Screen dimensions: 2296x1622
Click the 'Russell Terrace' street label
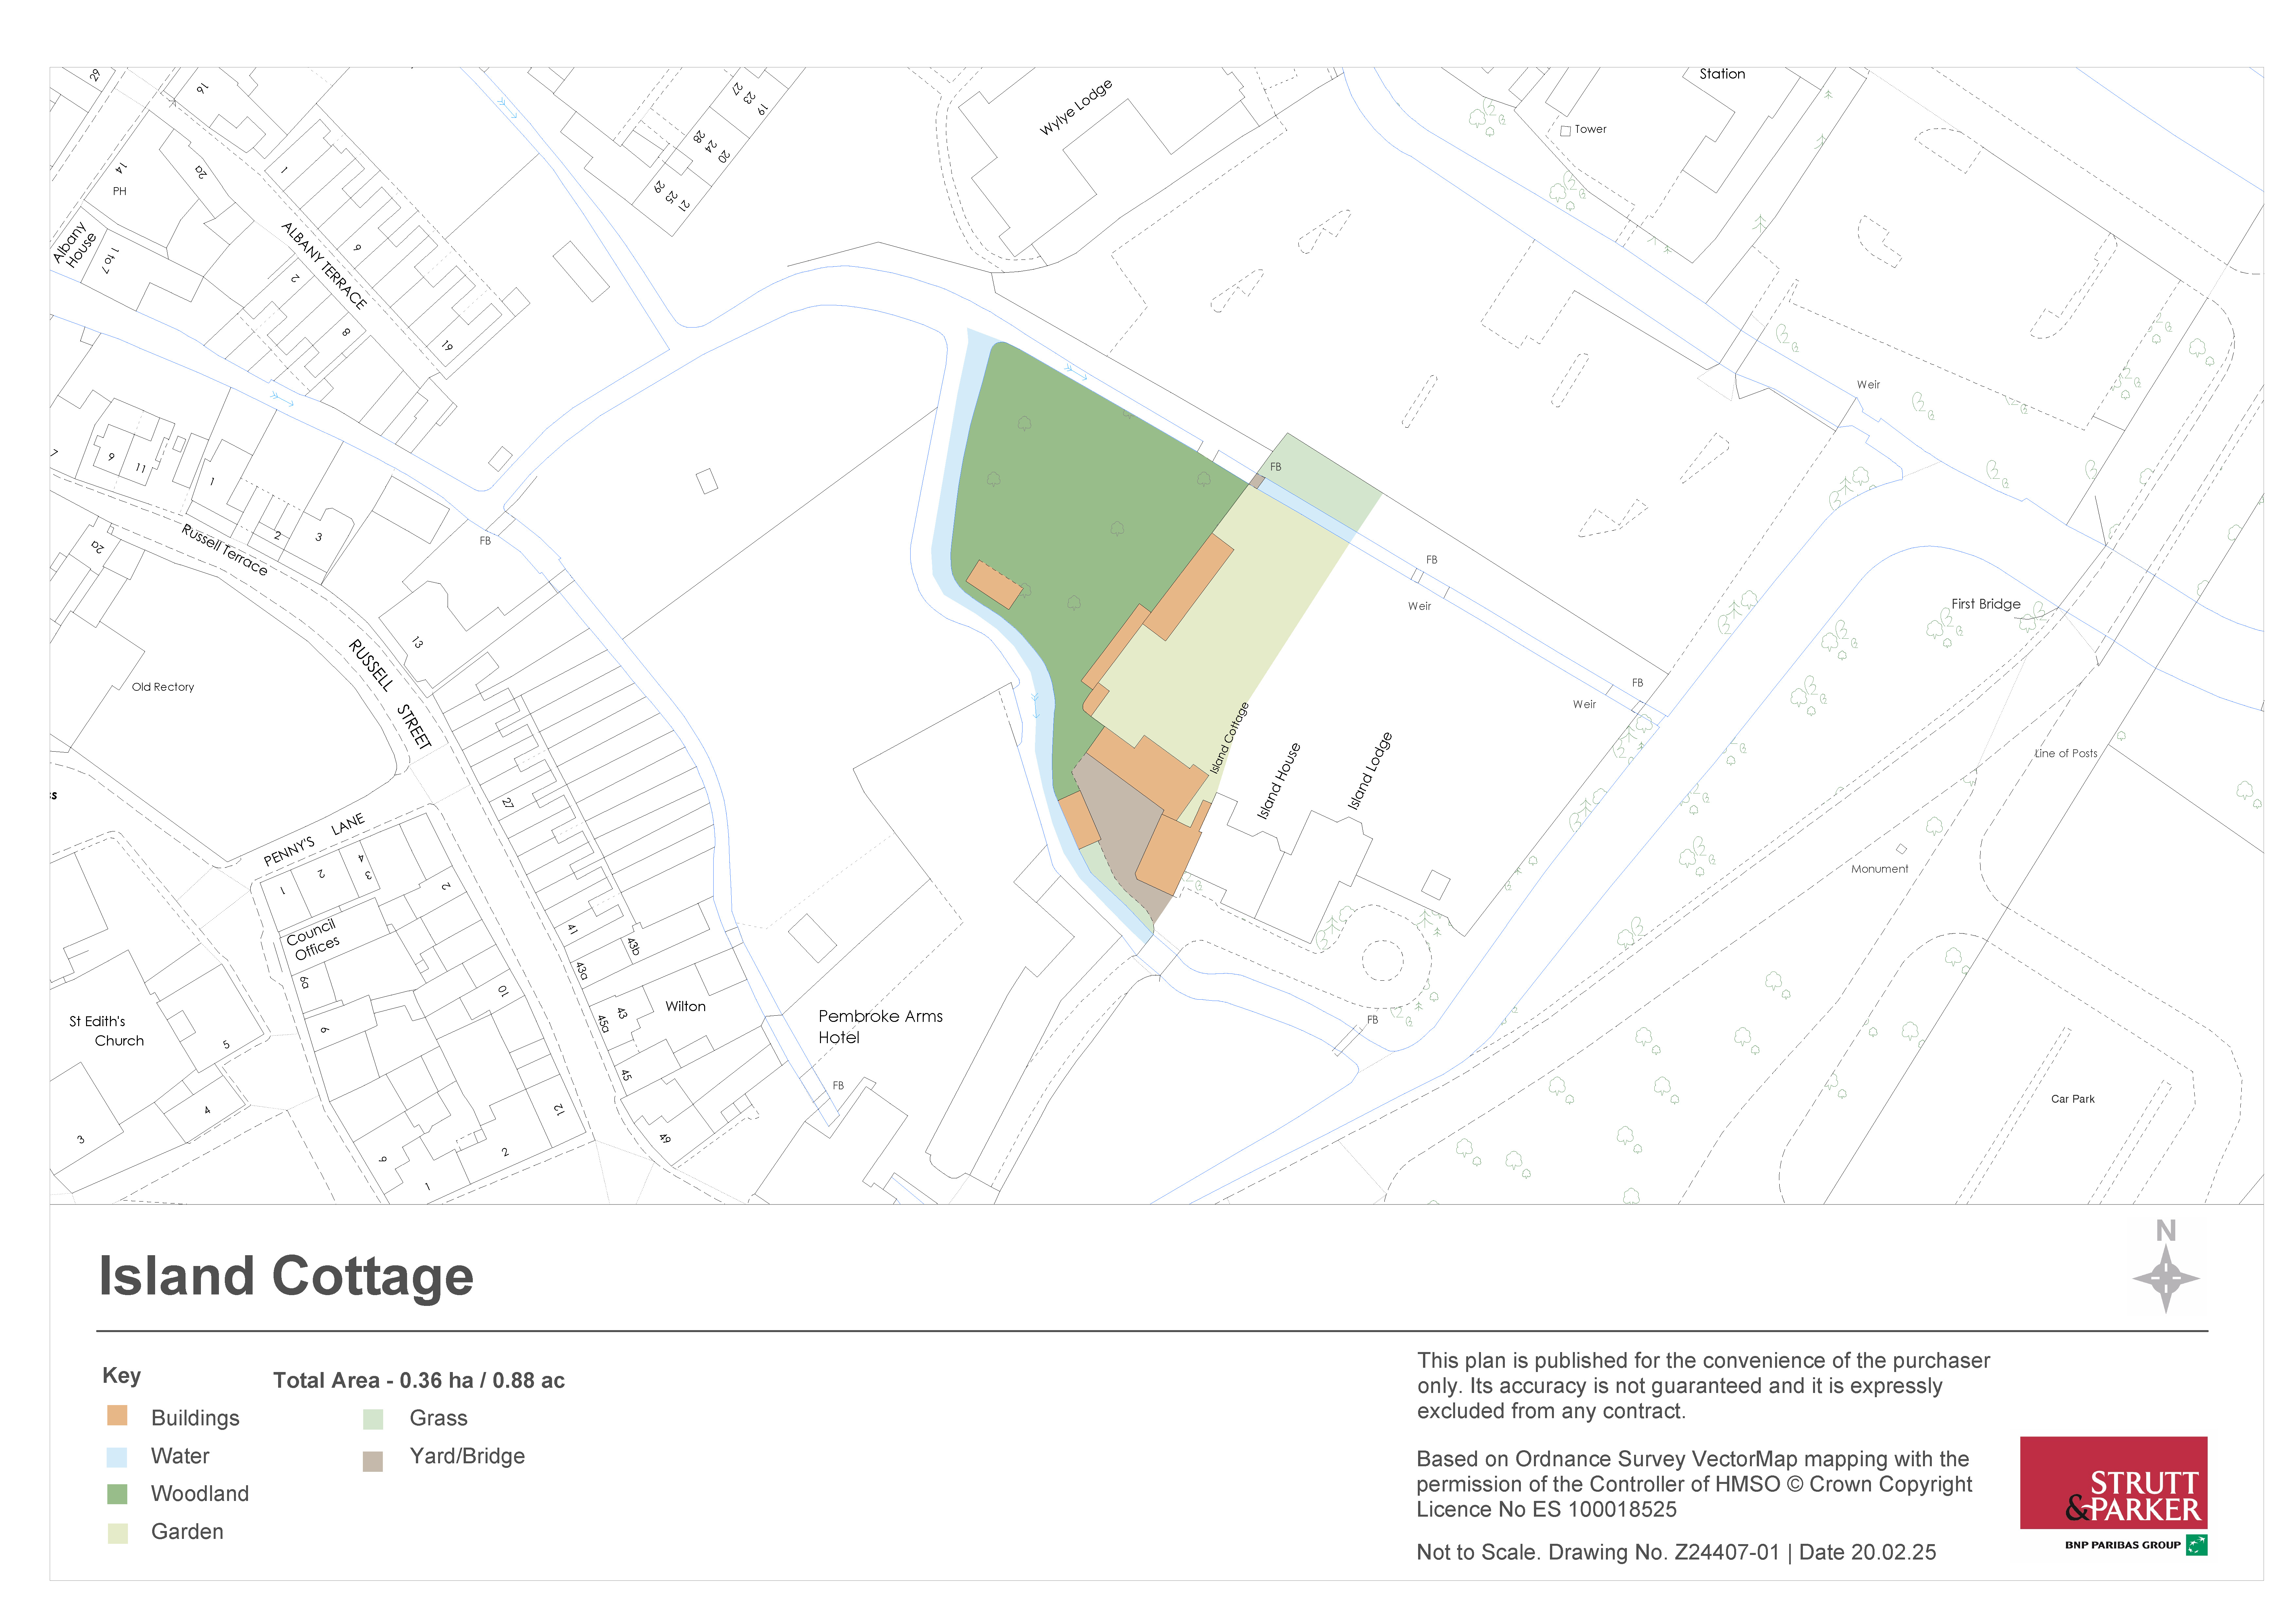click(225, 550)
